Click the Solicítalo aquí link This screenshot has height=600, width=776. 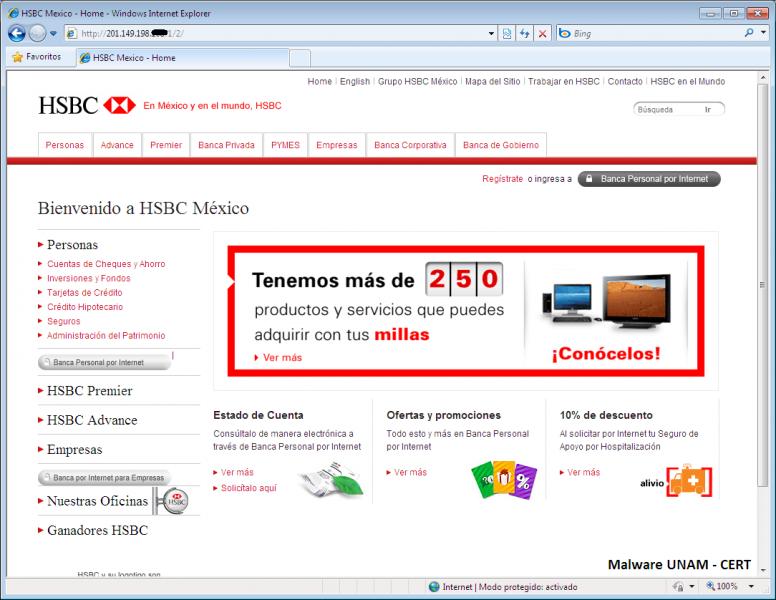(248, 488)
